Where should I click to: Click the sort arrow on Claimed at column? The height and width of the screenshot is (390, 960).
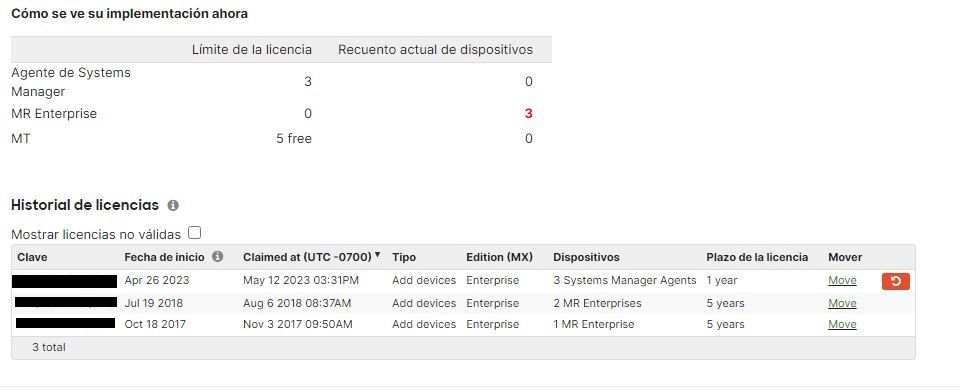[377, 255]
